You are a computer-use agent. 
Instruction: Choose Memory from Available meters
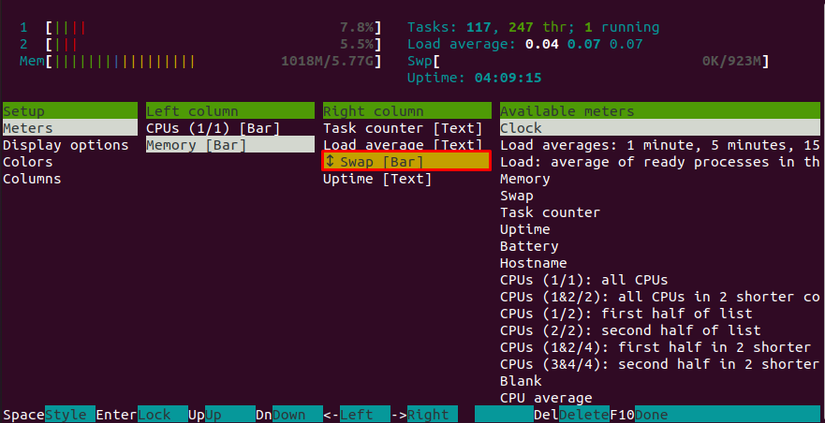(525, 179)
